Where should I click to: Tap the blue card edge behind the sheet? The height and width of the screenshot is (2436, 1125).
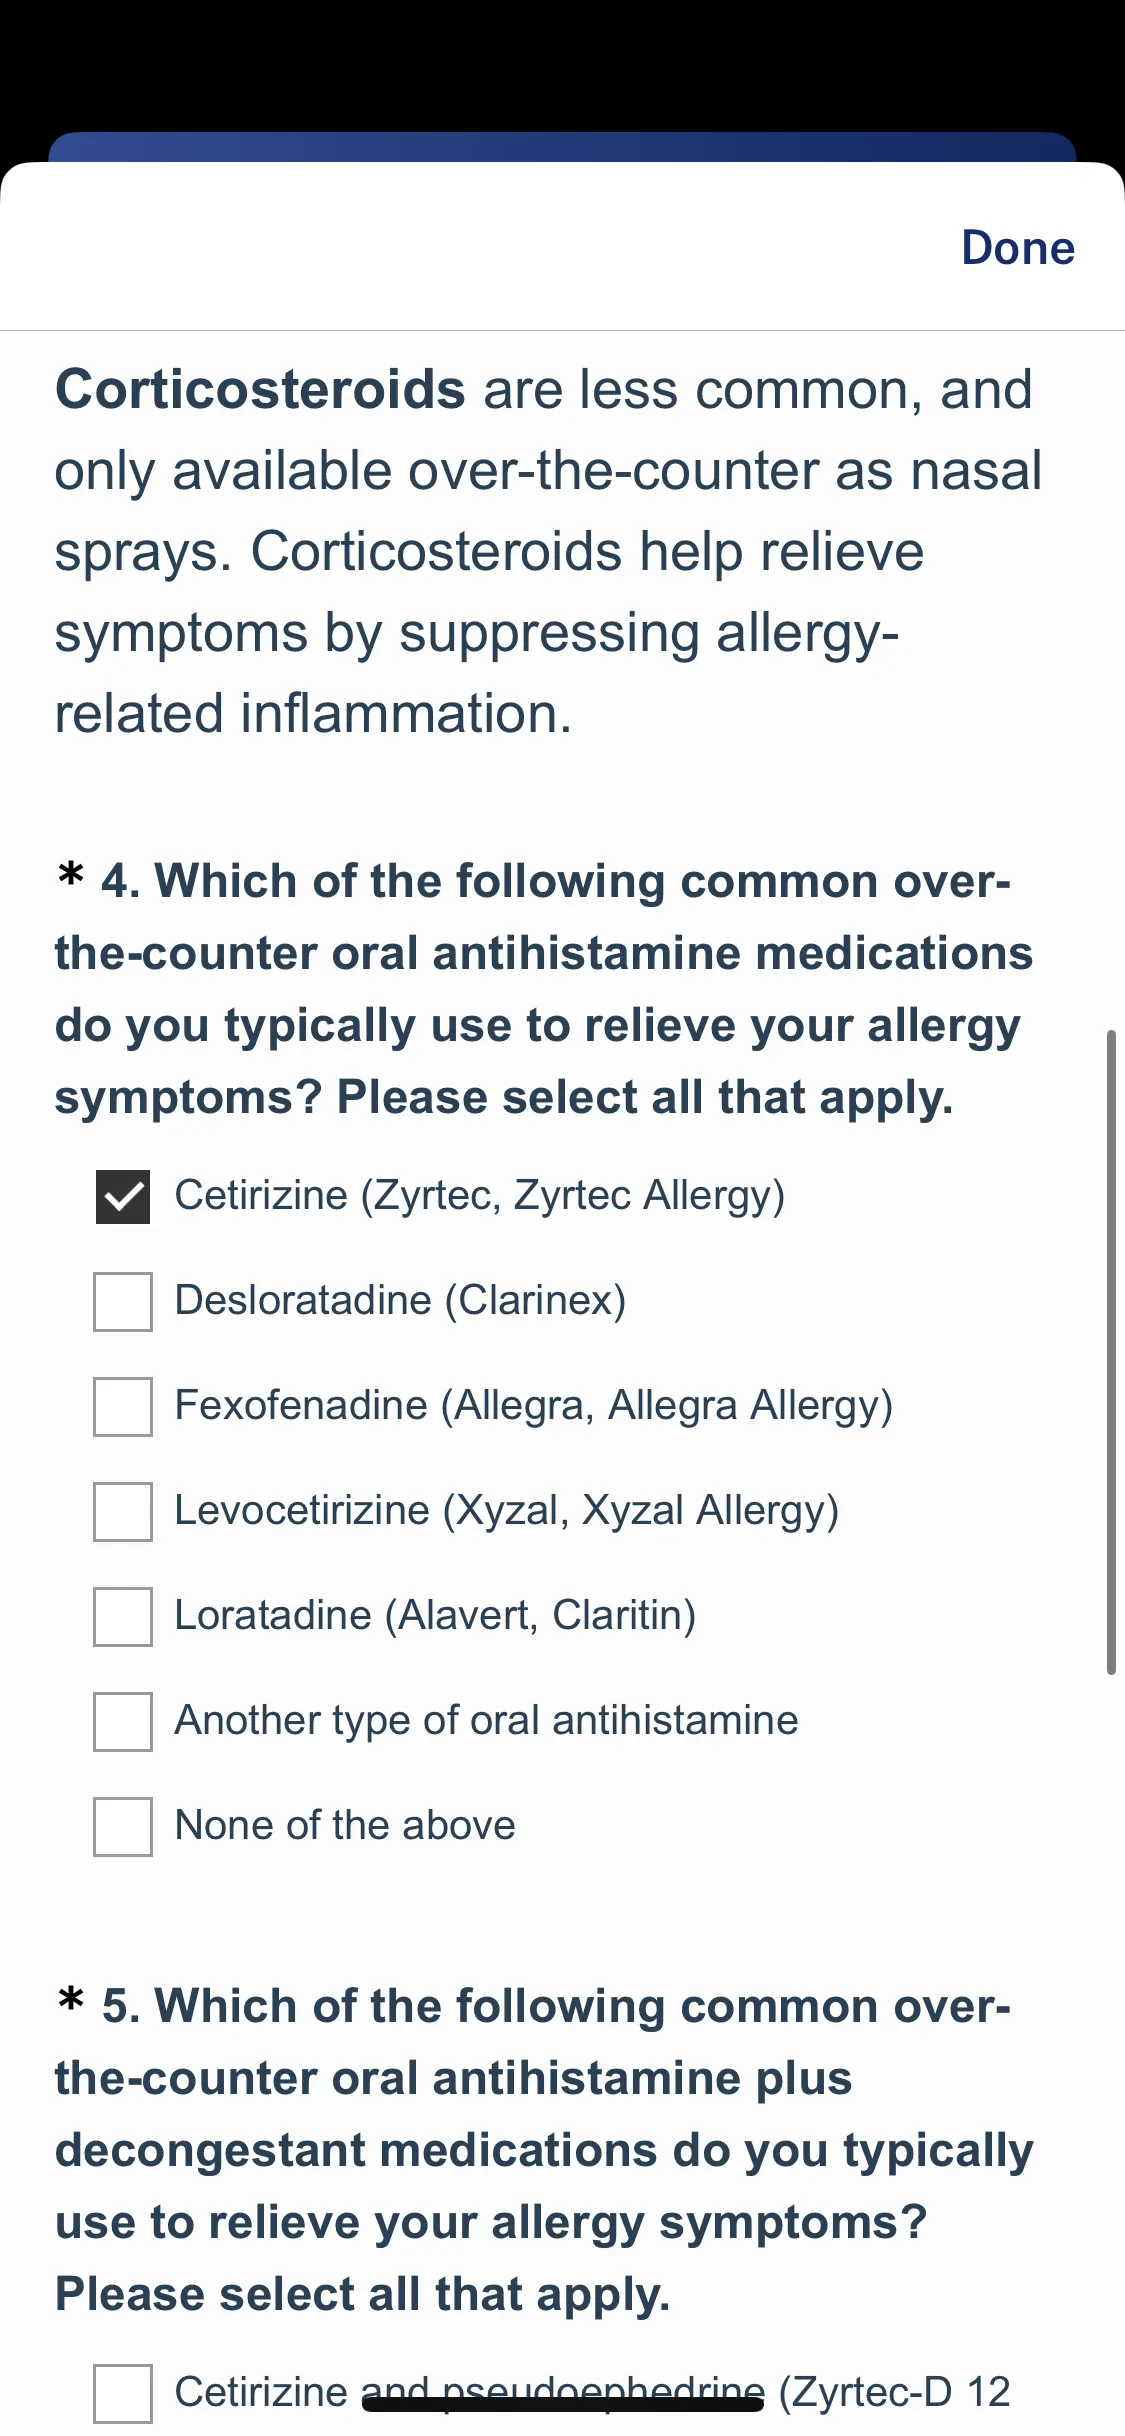tap(562, 147)
